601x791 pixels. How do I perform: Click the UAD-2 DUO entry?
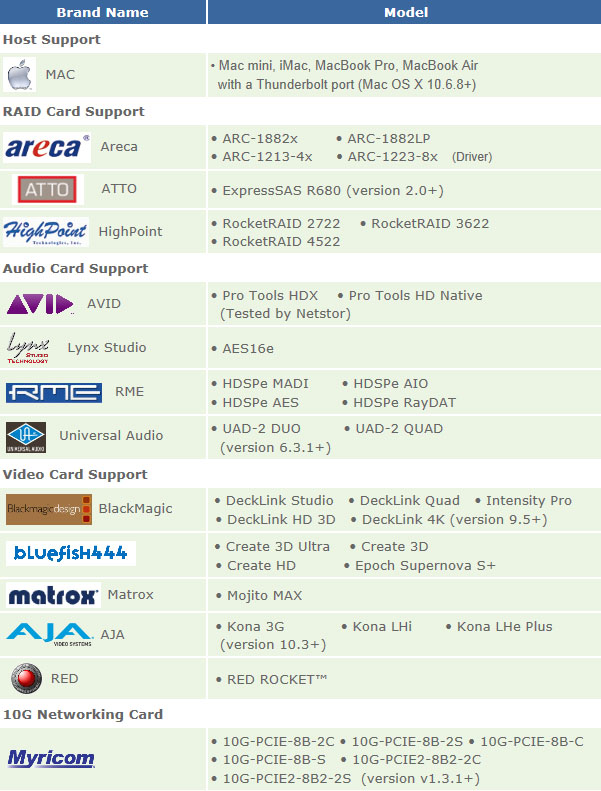tap(261, 429)
